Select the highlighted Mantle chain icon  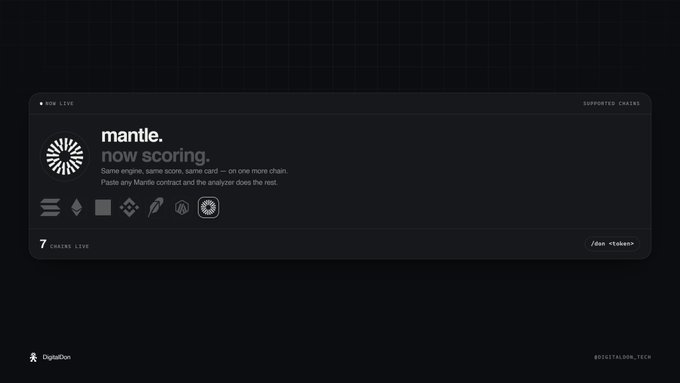pyautogui.click(x=209, y=207)
